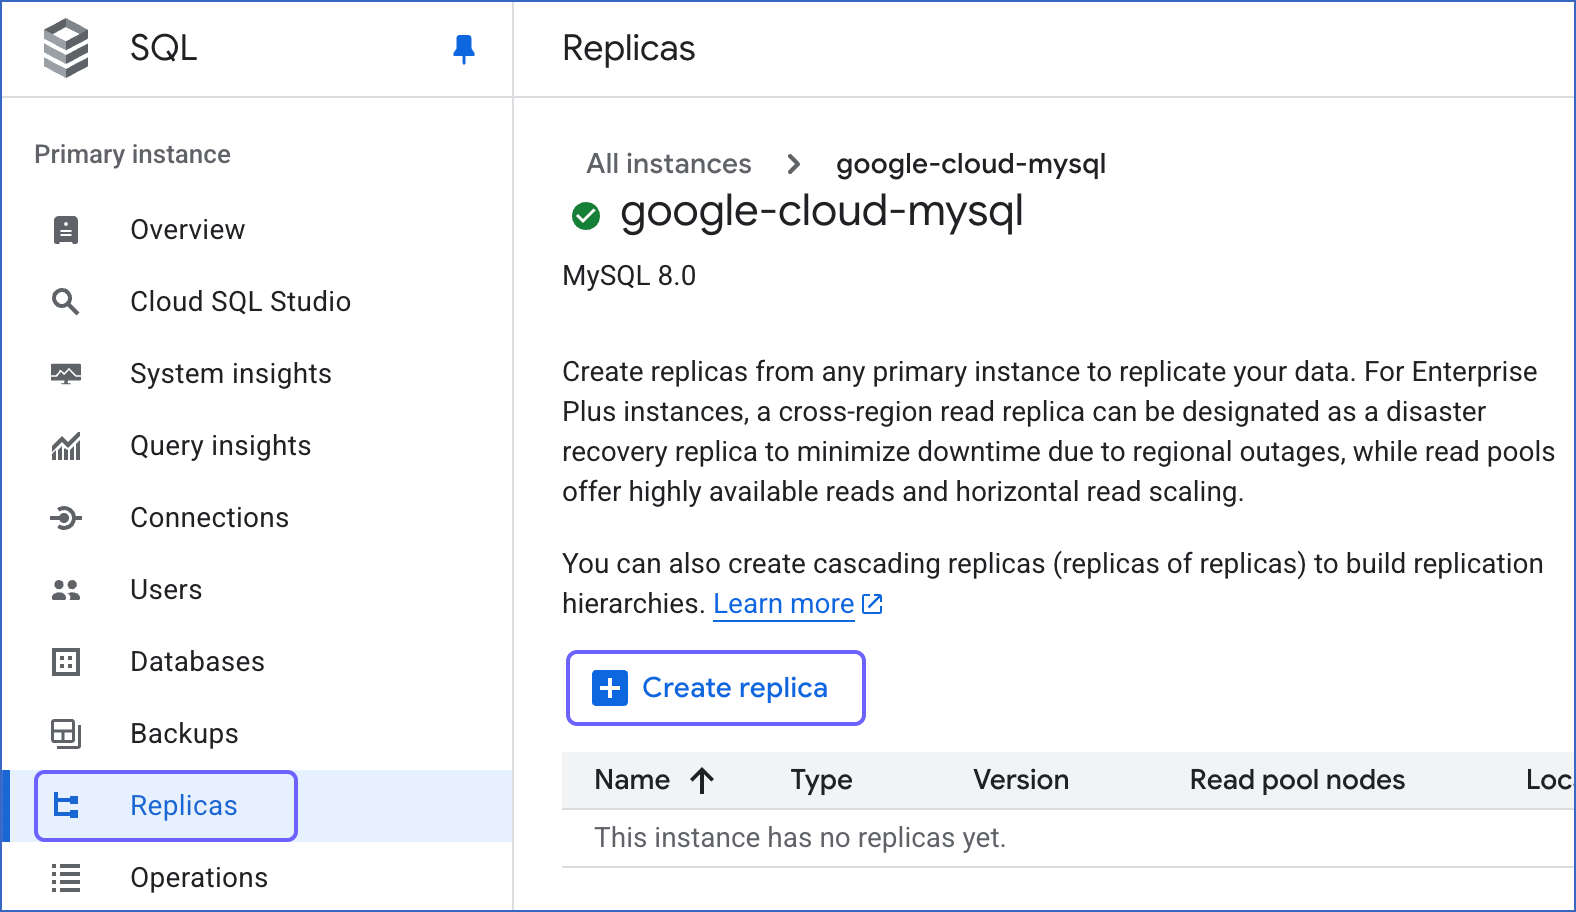Click the Replicas hierarchy icon
Image resolution: width=1576 pixels, height=912 pixels.
[66, 806]
